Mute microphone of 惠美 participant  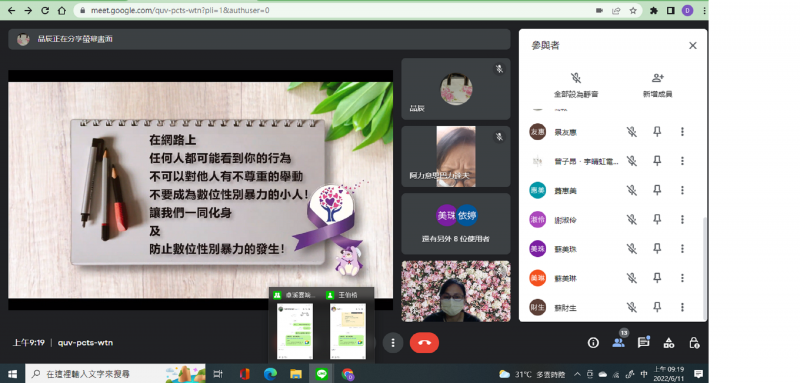point(632,190)
